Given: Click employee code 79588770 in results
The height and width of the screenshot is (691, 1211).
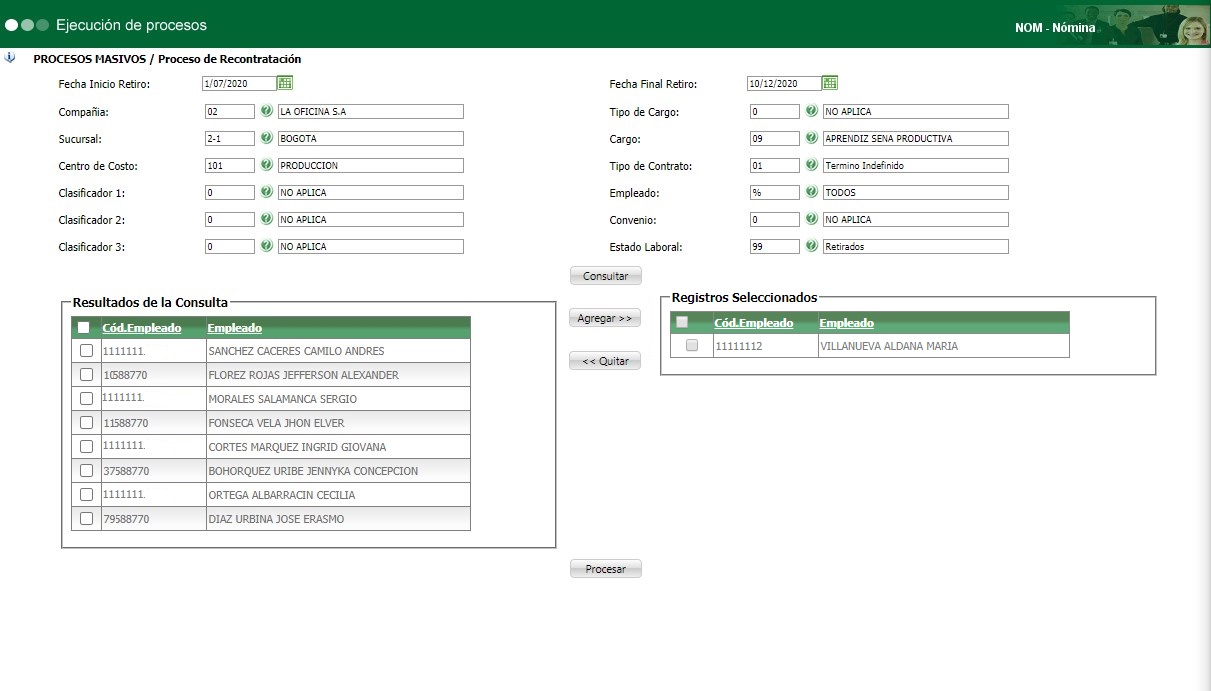Looking at the screenshot, I should click(126, 519).
